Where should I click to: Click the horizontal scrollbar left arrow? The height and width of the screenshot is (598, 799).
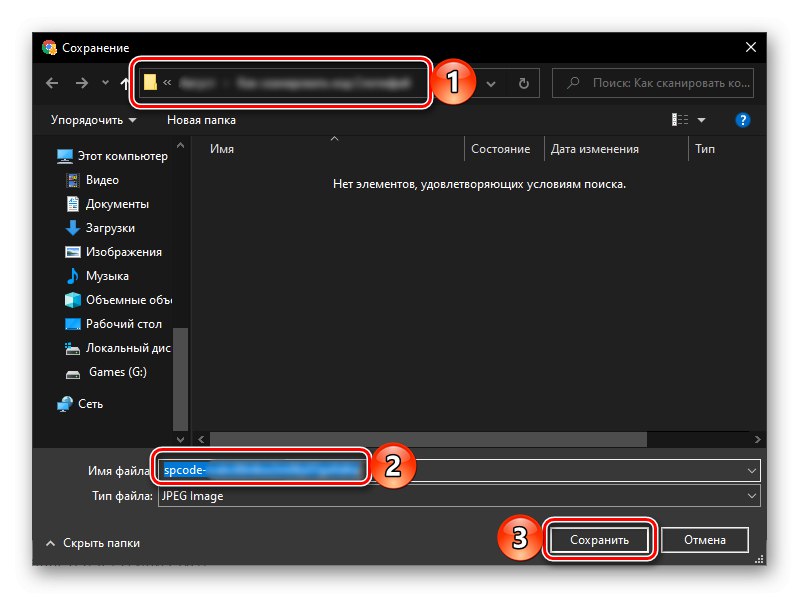(x=201, y=439)
